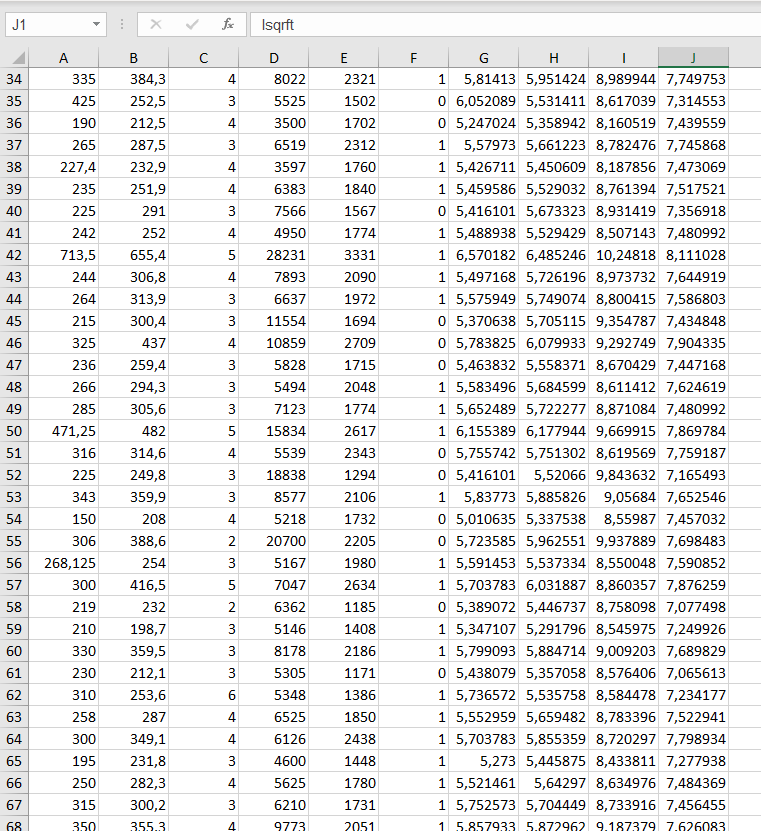Click cell with value 18838
Image resolution: width=761 pixels, height=831 pixels.
click(273, 475)
